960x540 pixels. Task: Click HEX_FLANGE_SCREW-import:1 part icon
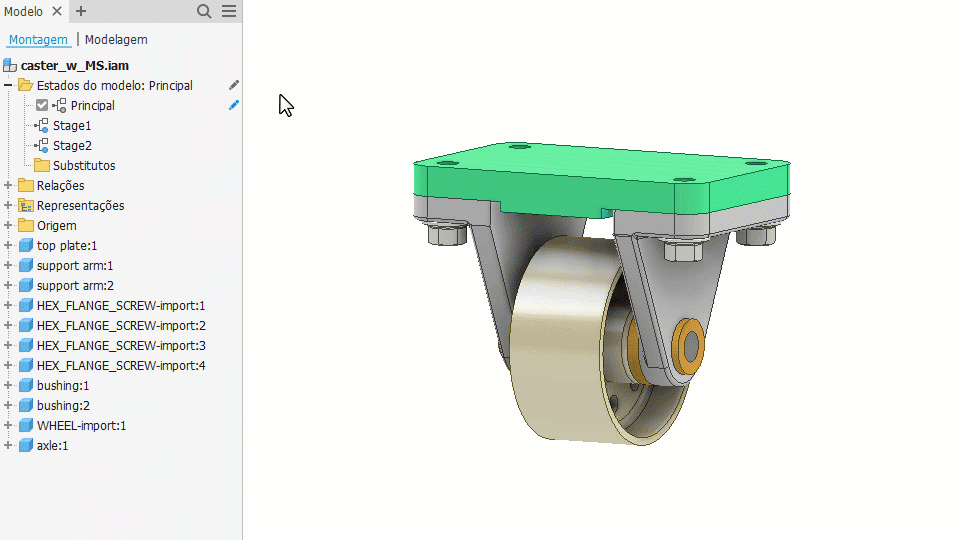[x=26, y=306]
